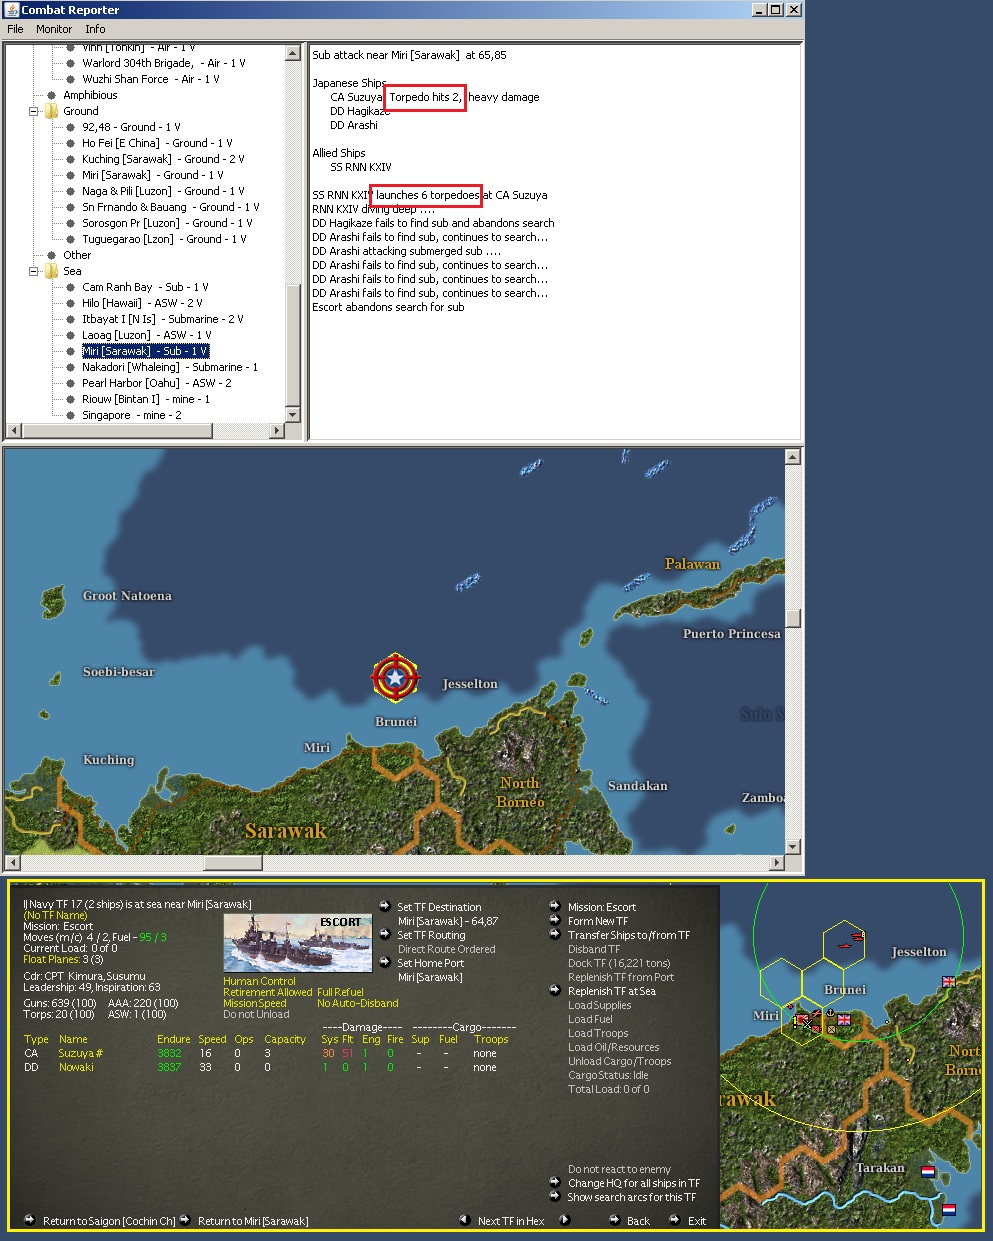The width and height of the screenshot is (993, 1241).
Task: Click the tree panel scroll-right arrow
Action: (277, 431)
